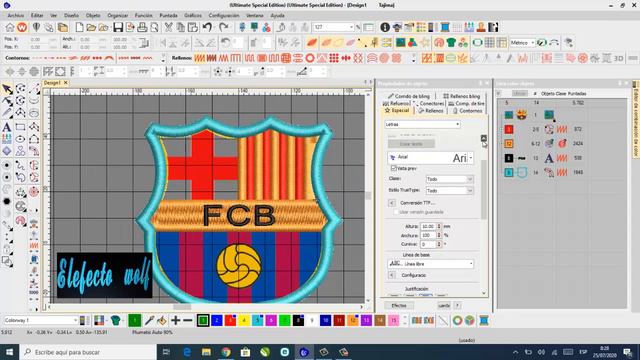
Task: Click the eyedropper icon in the color toolbar
Action: coord(149,320)
